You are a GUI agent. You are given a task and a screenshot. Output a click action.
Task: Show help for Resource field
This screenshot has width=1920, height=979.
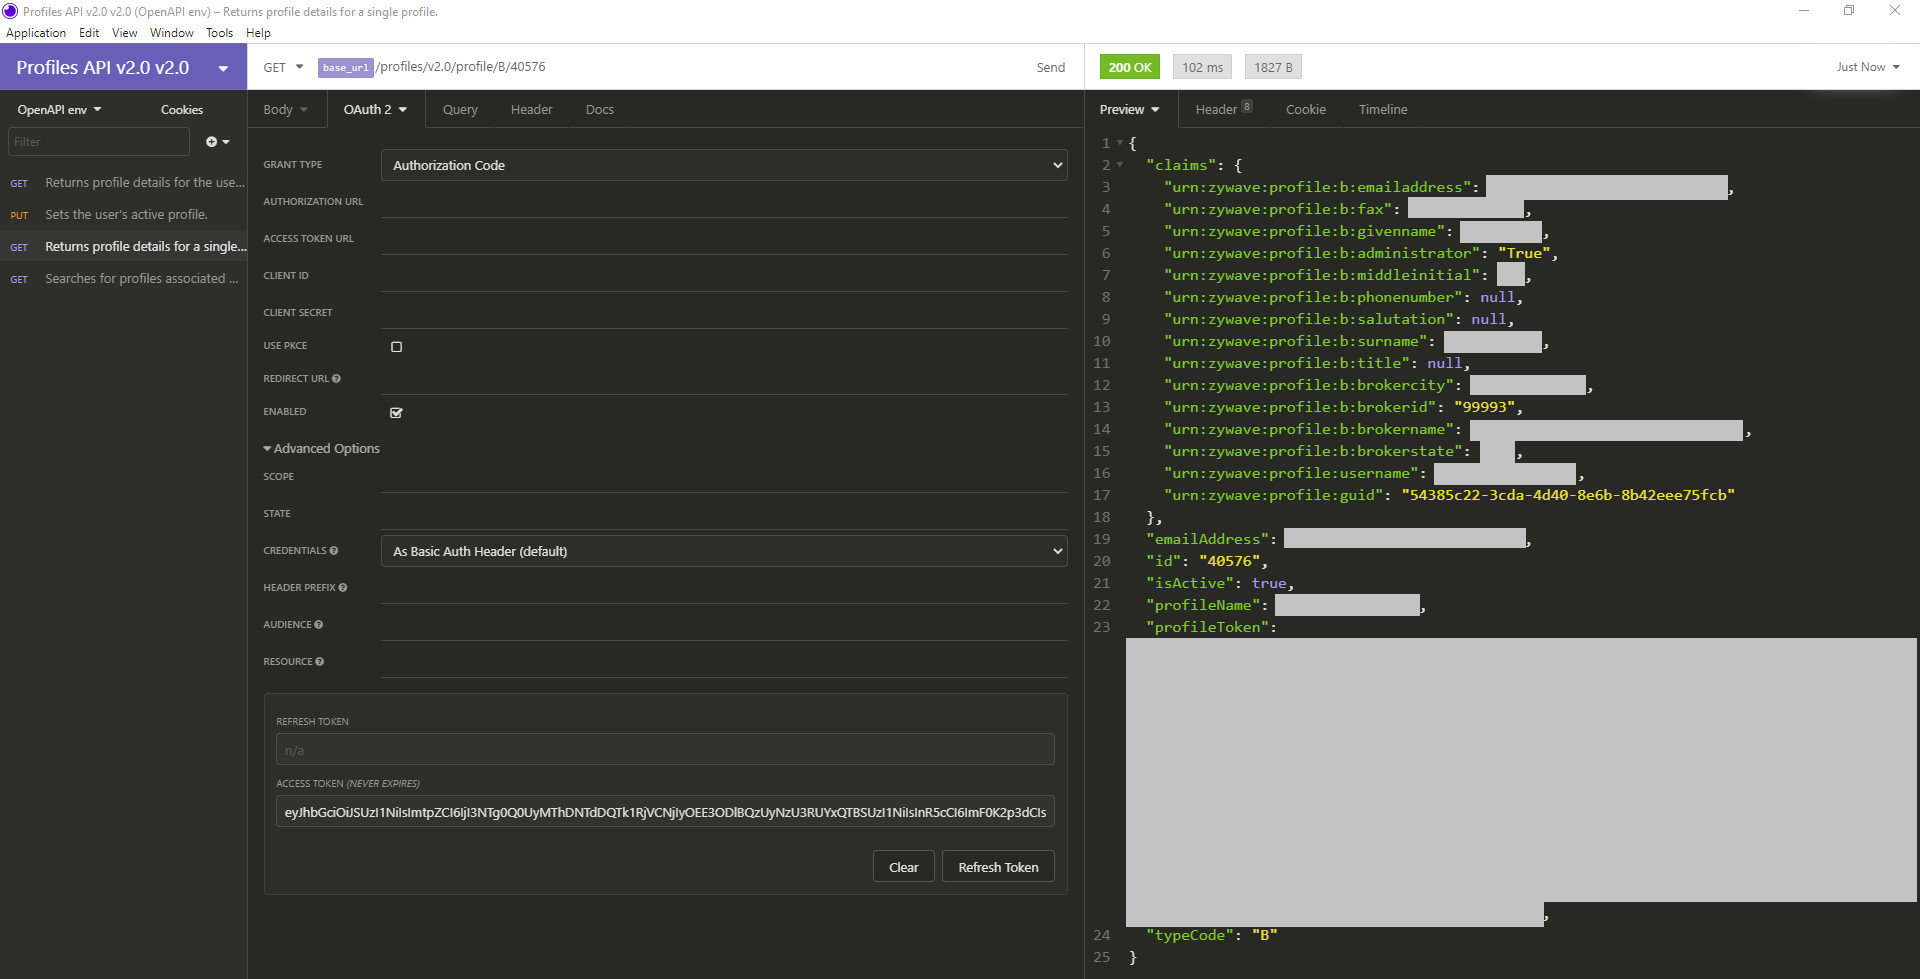pos(320,662)
